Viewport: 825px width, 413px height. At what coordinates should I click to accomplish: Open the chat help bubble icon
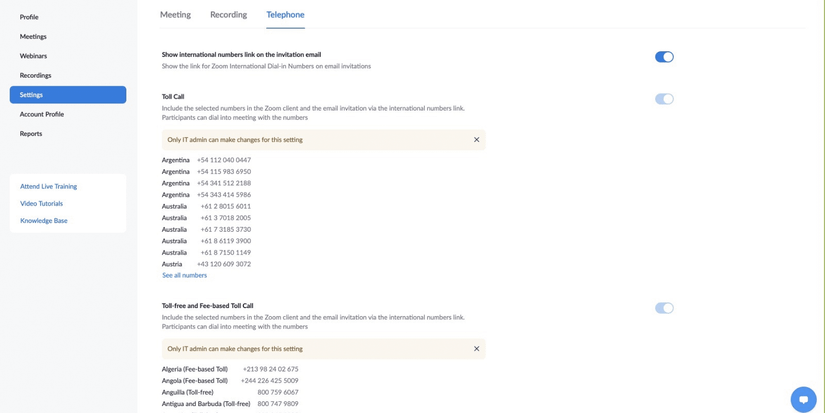803,399
